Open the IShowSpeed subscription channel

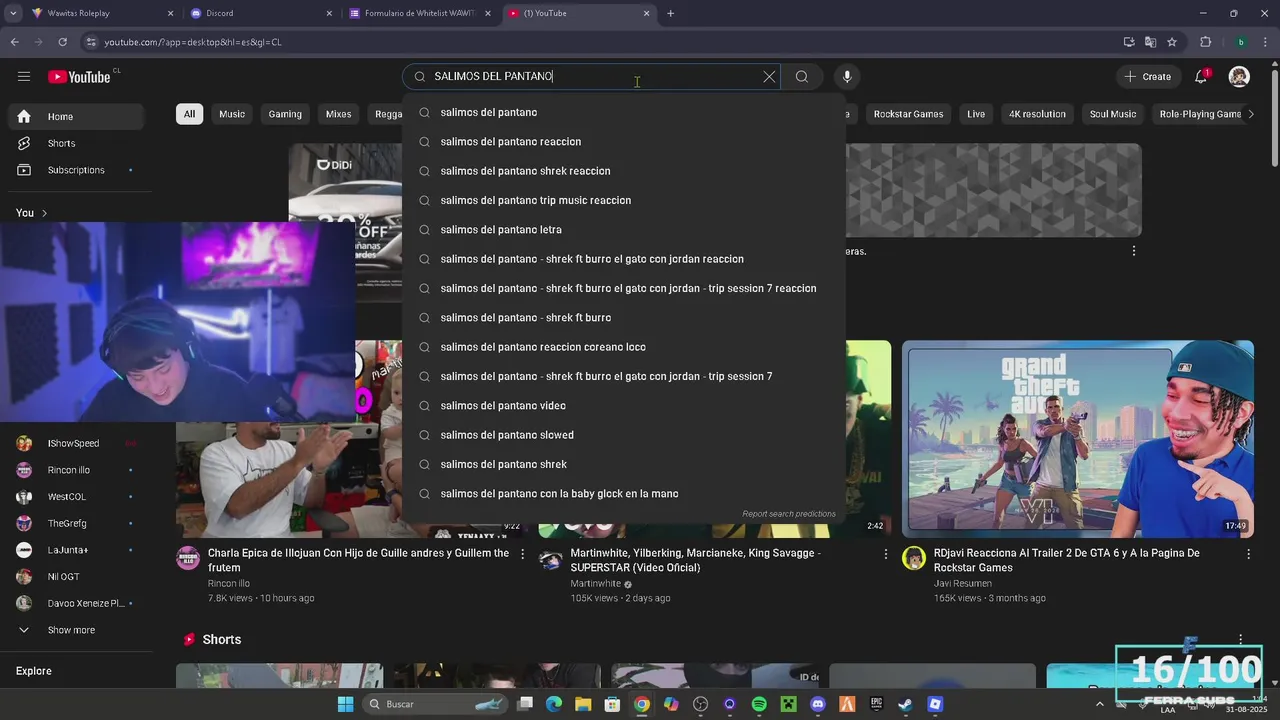(x=77, y=443)
